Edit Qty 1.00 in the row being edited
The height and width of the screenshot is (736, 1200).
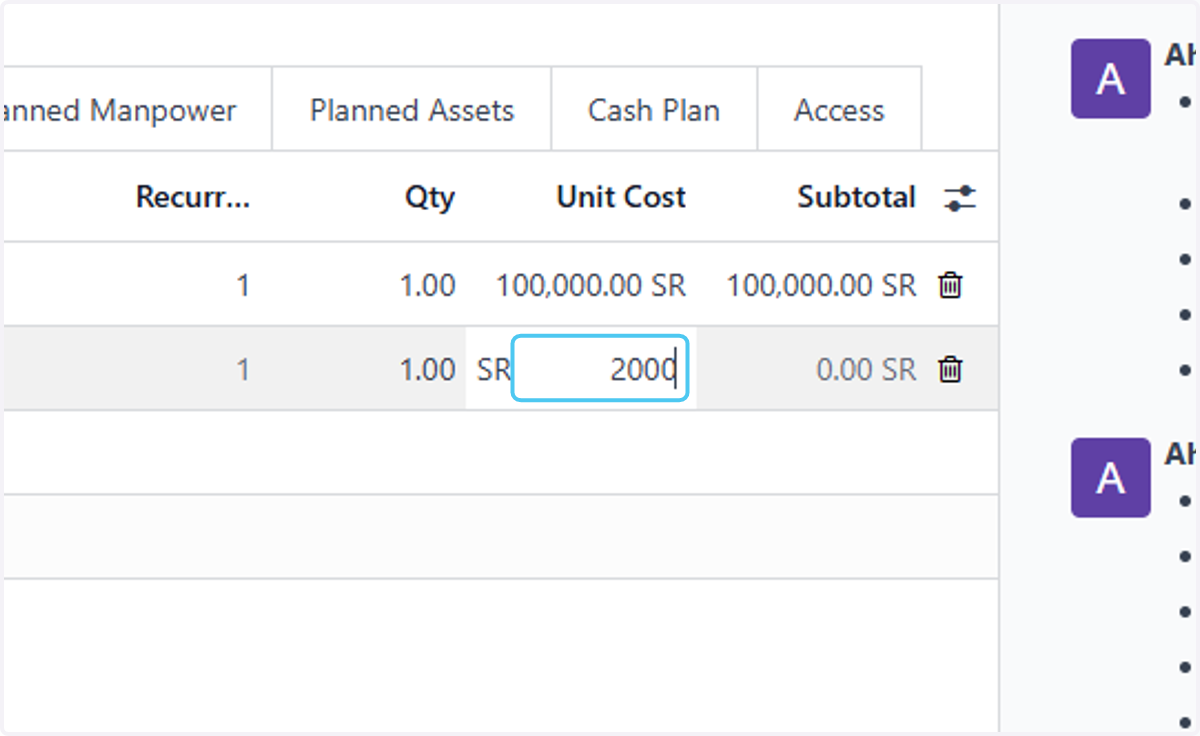point(428,370)
